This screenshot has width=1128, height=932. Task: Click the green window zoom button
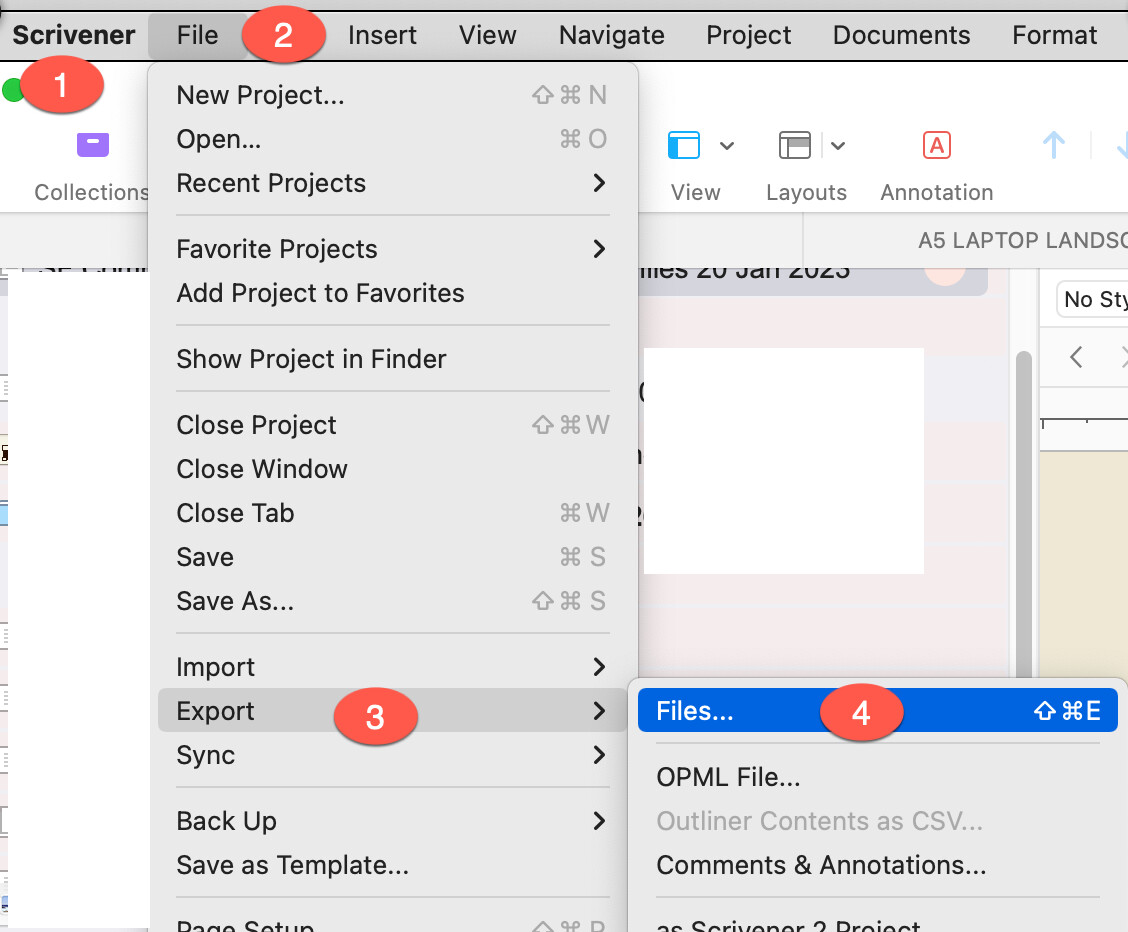coord(12,90)
